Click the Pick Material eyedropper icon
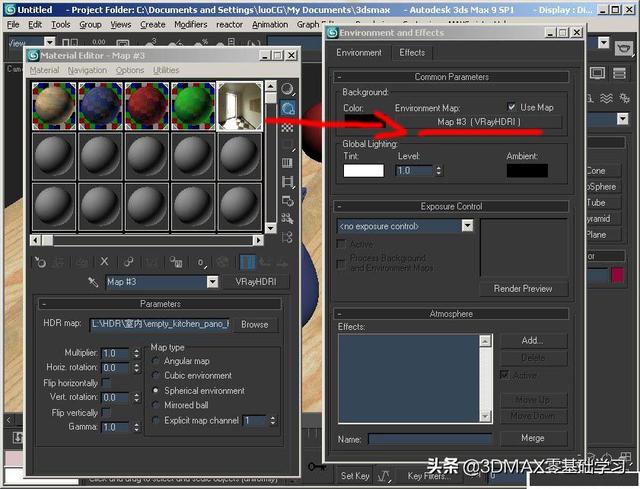640x489 pixels. 93,282
